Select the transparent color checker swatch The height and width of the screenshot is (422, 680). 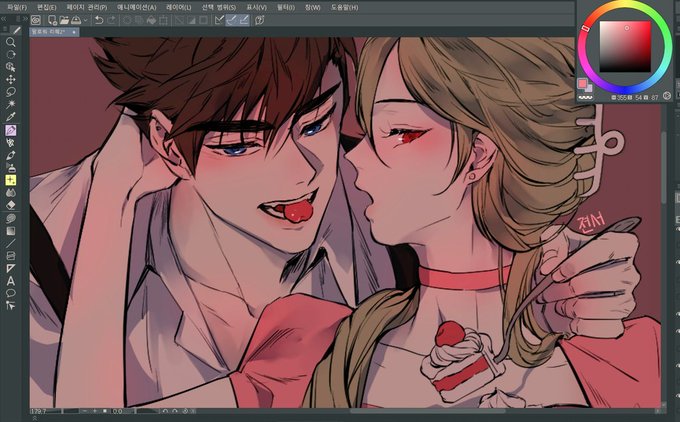(x=585, y=97)
